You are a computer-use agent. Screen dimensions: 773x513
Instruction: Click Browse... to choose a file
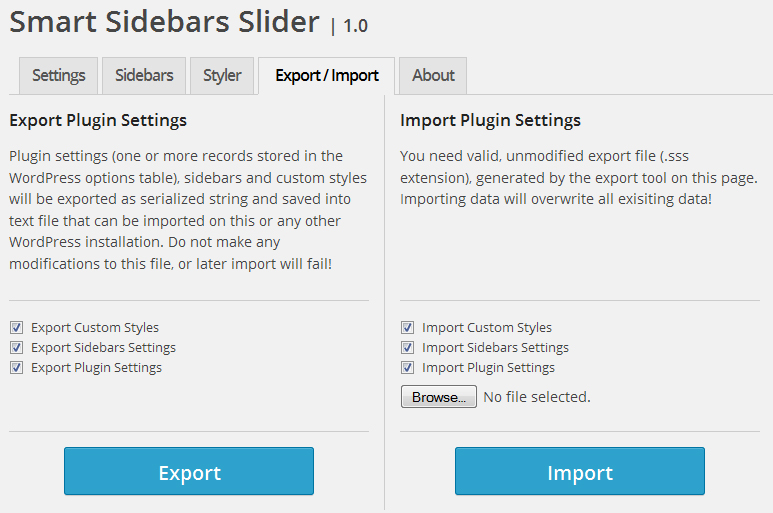(438, 397)
